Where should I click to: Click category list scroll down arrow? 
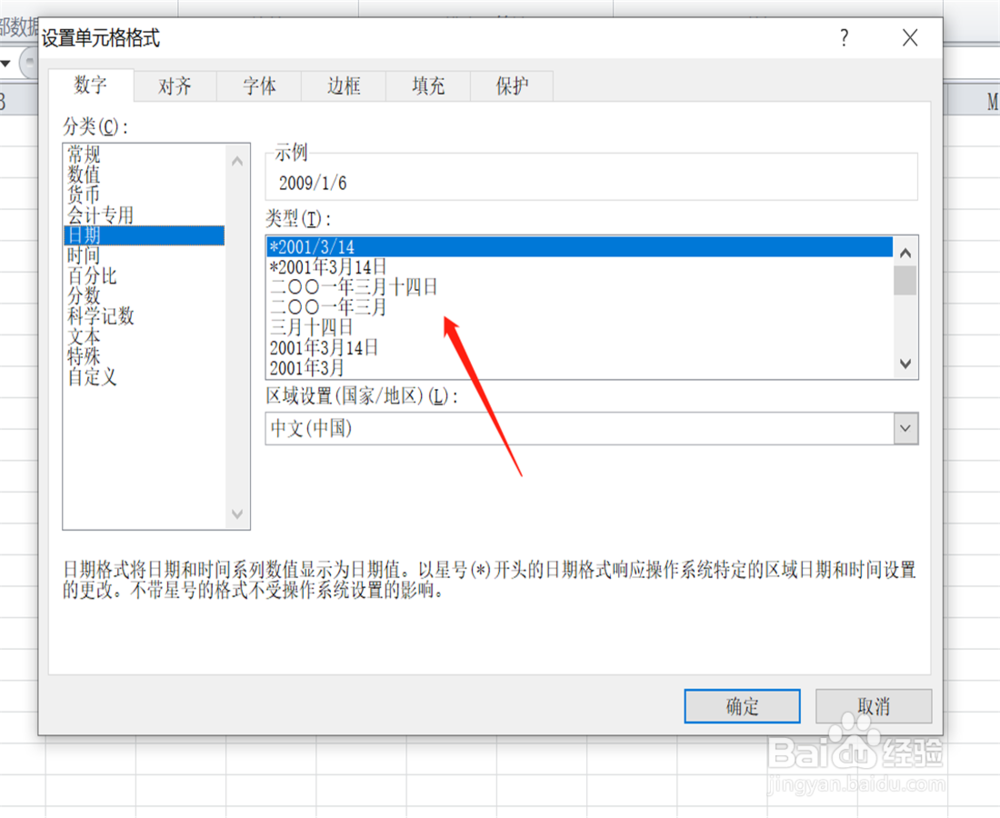click(x=237, y=514)
